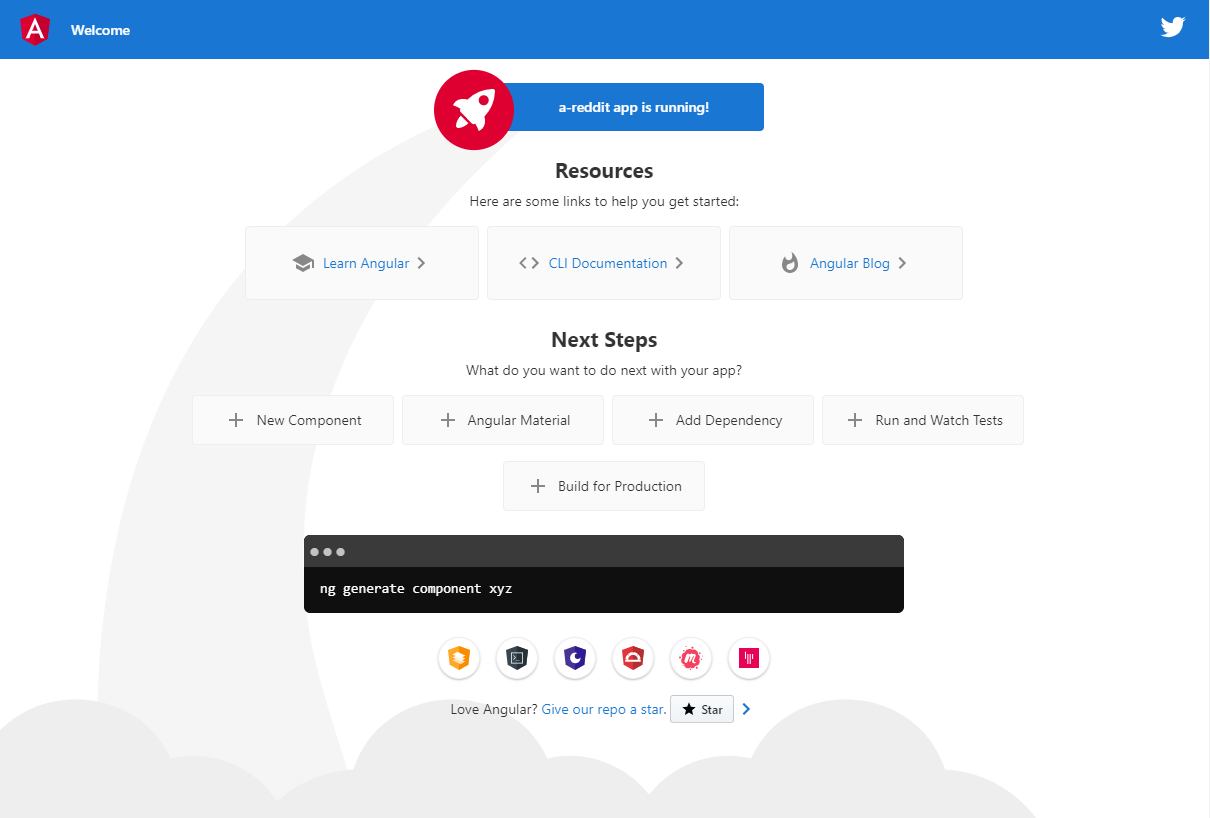Click the blue chevron next to Star
Image resolution: width=1210 pixels, height=818 pixels.
(x=746, y=709)
